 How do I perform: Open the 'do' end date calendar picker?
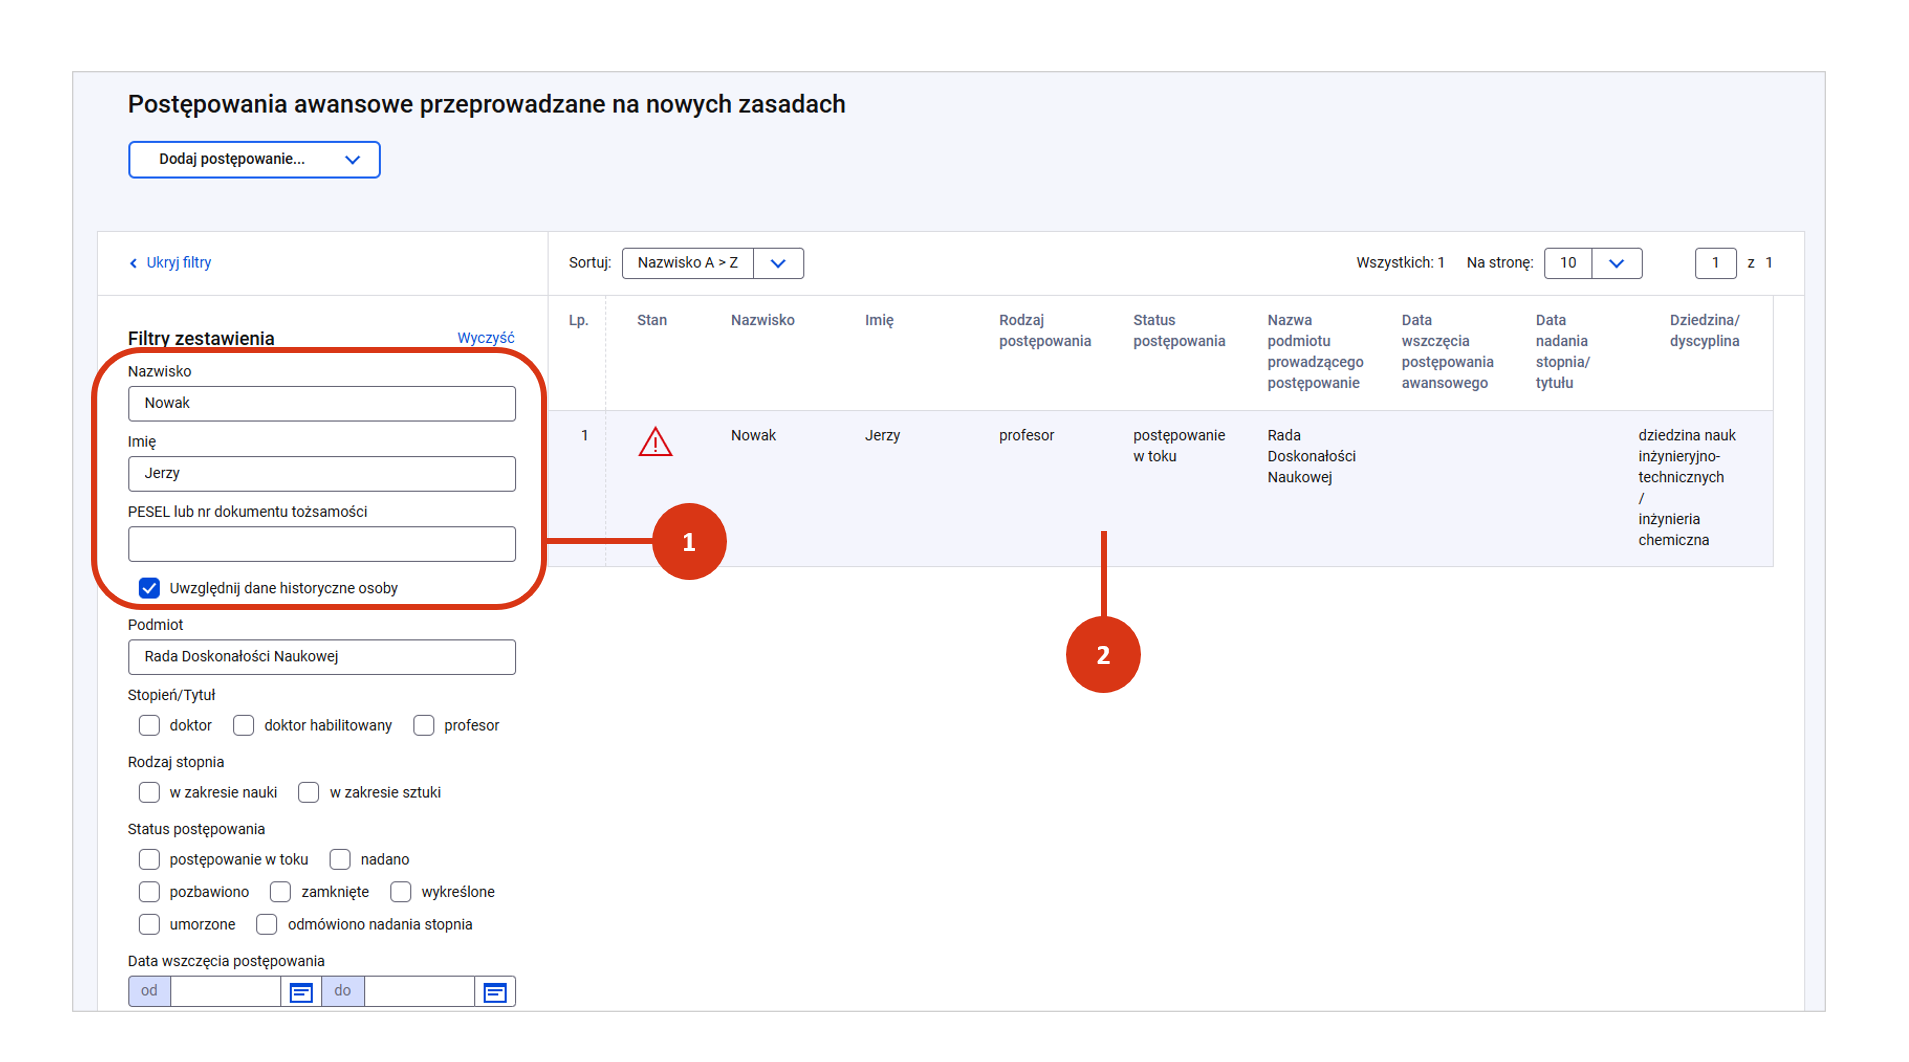tap(495, 992)
